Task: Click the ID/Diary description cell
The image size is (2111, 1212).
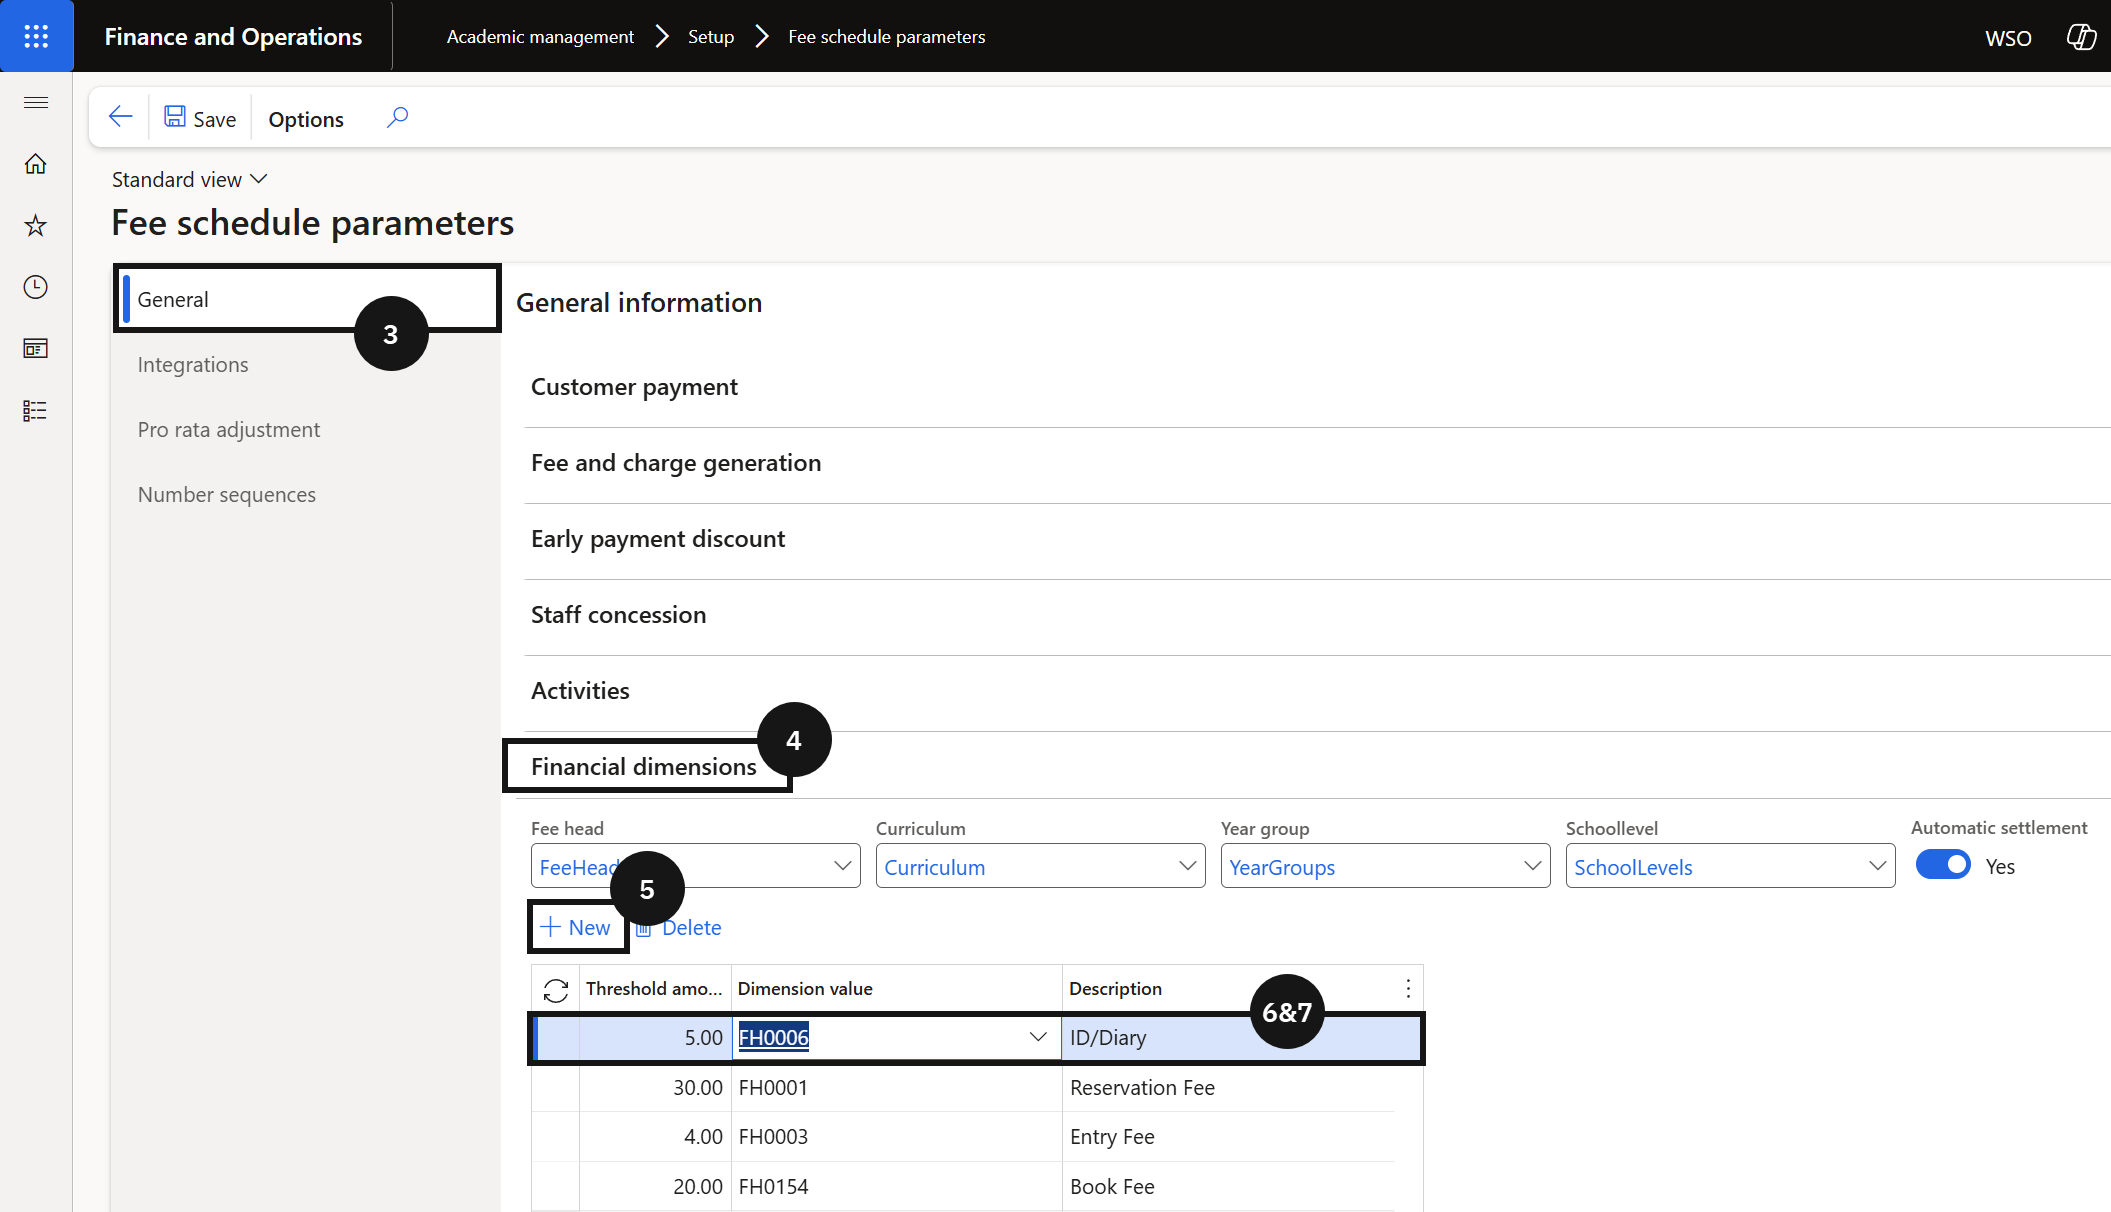Action: pyautogui.click(x=1240, y=1038)
